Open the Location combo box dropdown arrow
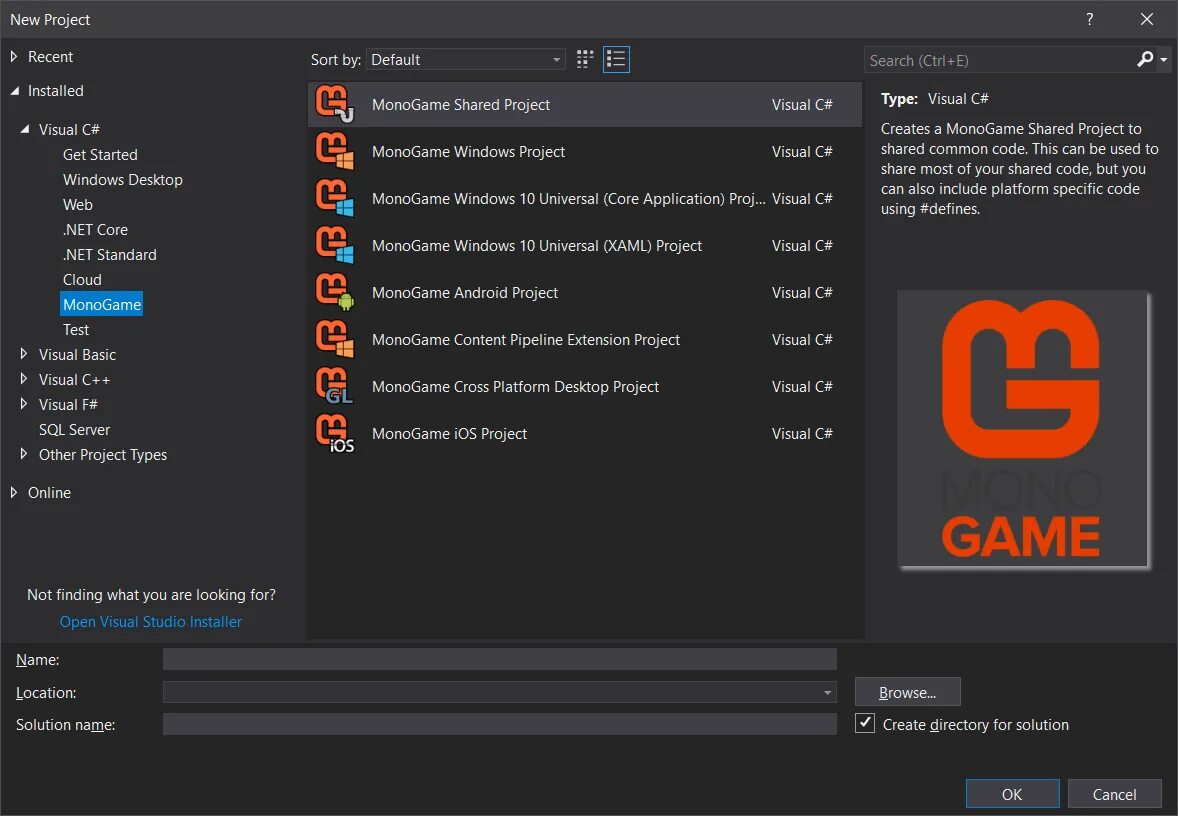Screen dimensions: 1178x816 [x=827, y=692]
